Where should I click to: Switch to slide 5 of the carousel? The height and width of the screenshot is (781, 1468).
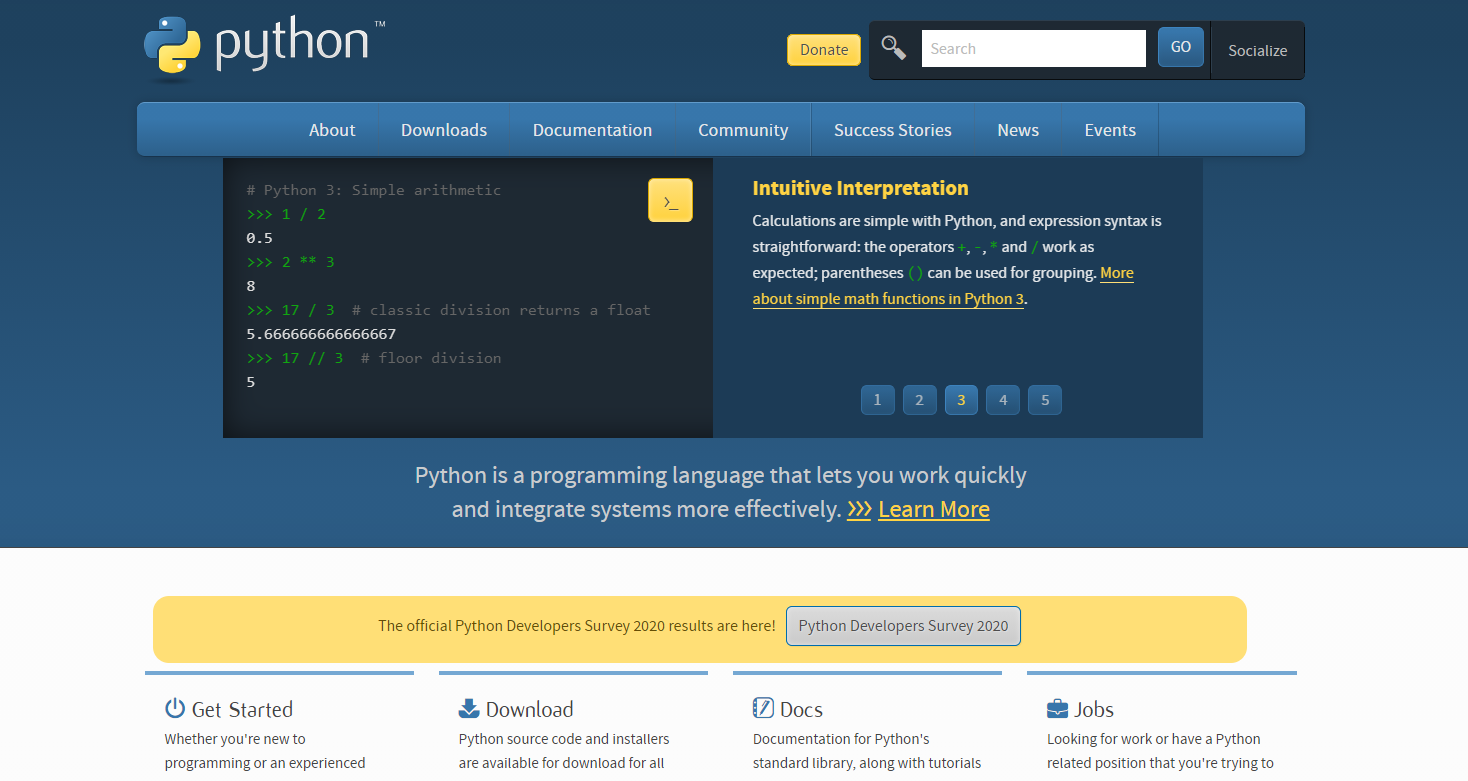(1045, 400)
